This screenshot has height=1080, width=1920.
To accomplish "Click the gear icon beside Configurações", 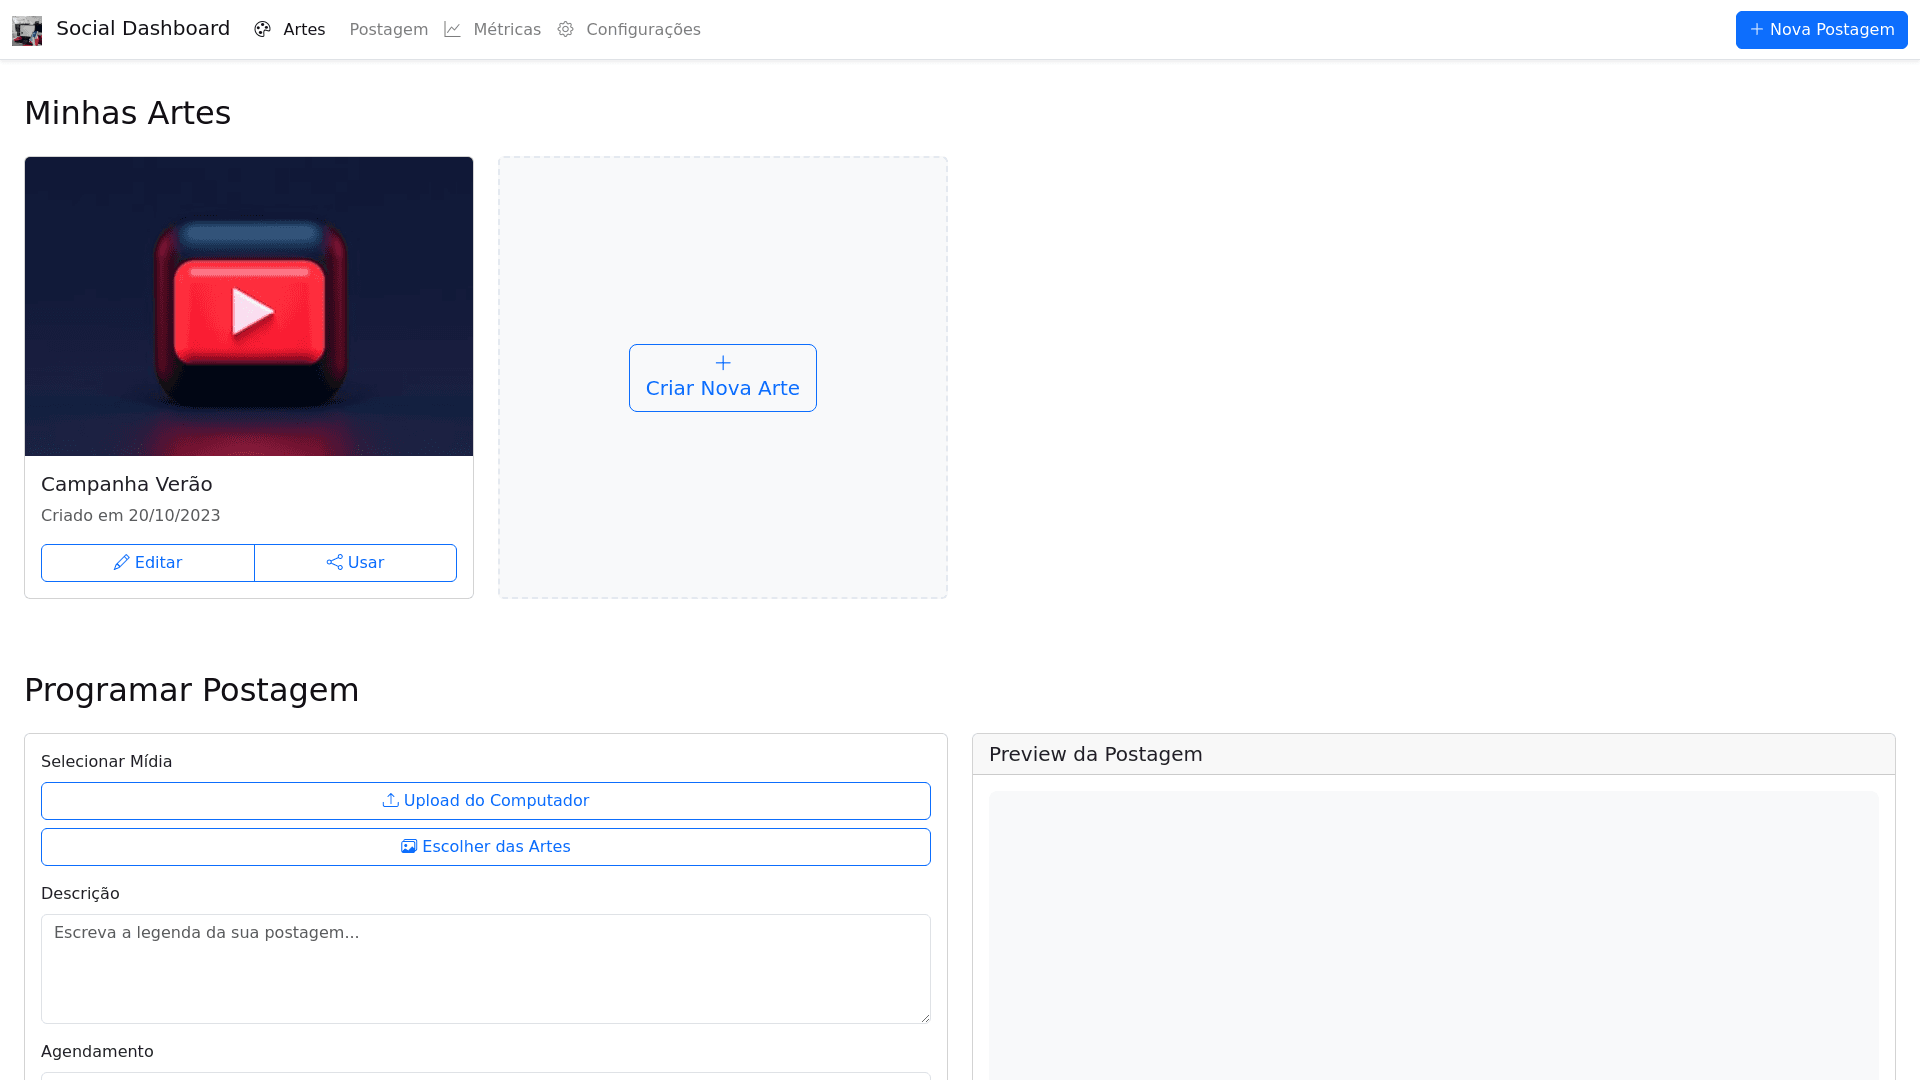I will (566, 30).
